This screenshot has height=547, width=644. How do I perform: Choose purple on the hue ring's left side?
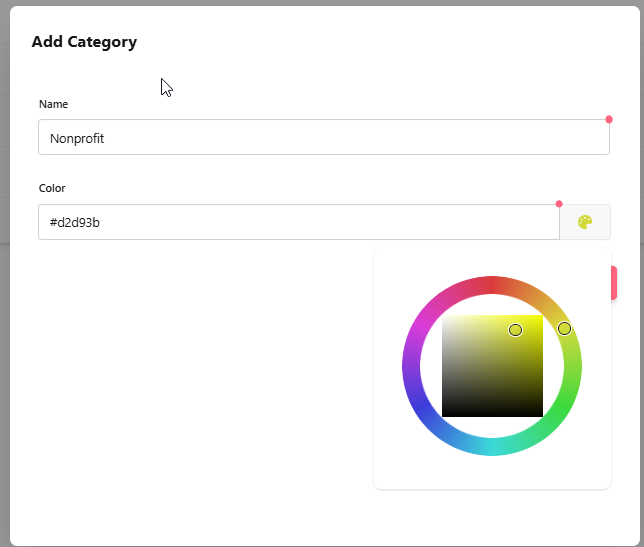coord(411,366)
